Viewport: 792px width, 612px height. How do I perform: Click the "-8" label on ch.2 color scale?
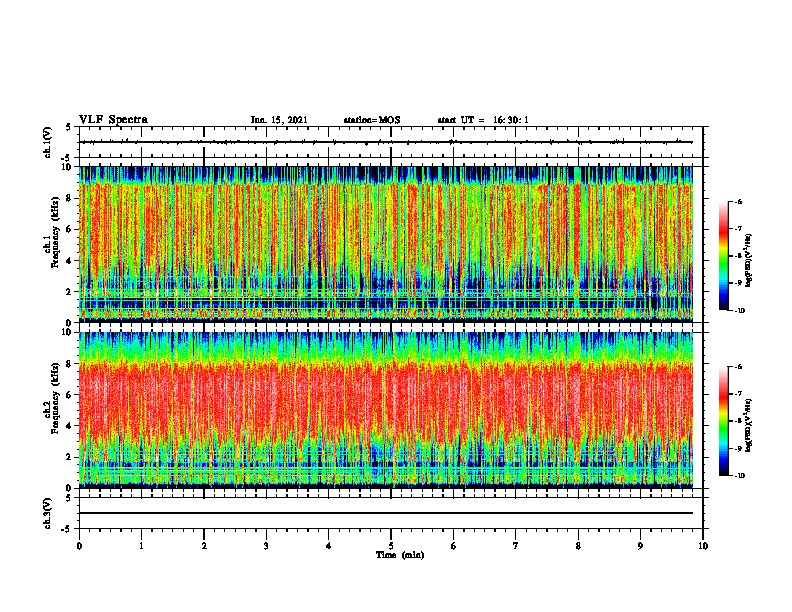tap(738, 421)
